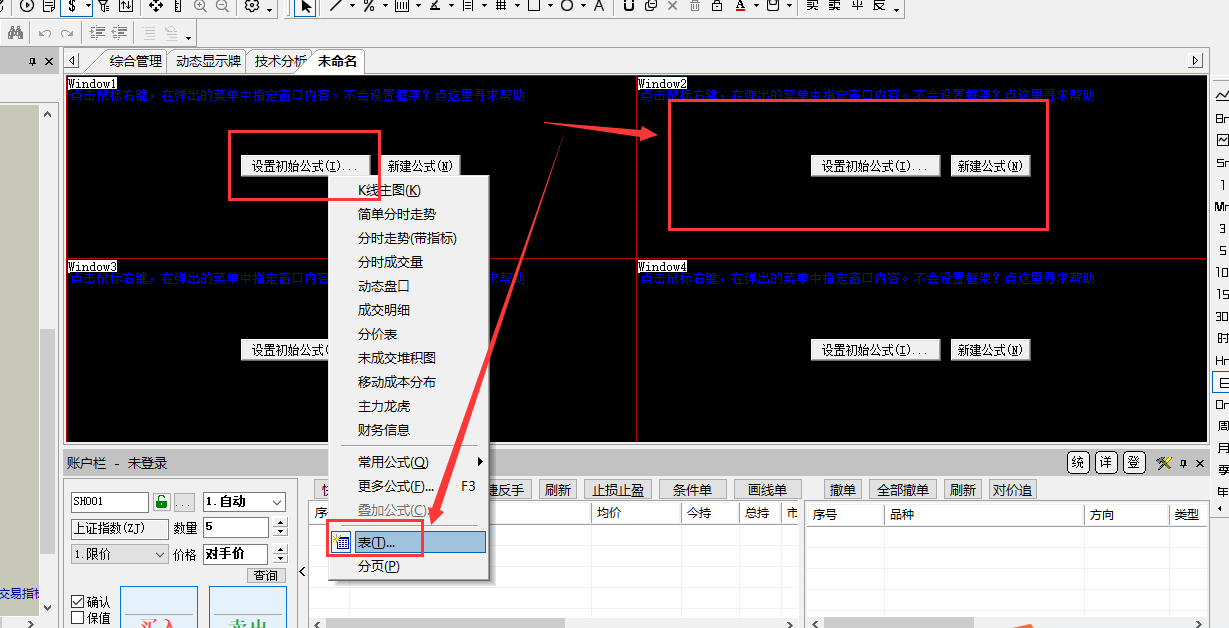Select the circle drawing tool
Viewport: 1229px width, 628px height.
pyautogui.click(x=567, y=6)
